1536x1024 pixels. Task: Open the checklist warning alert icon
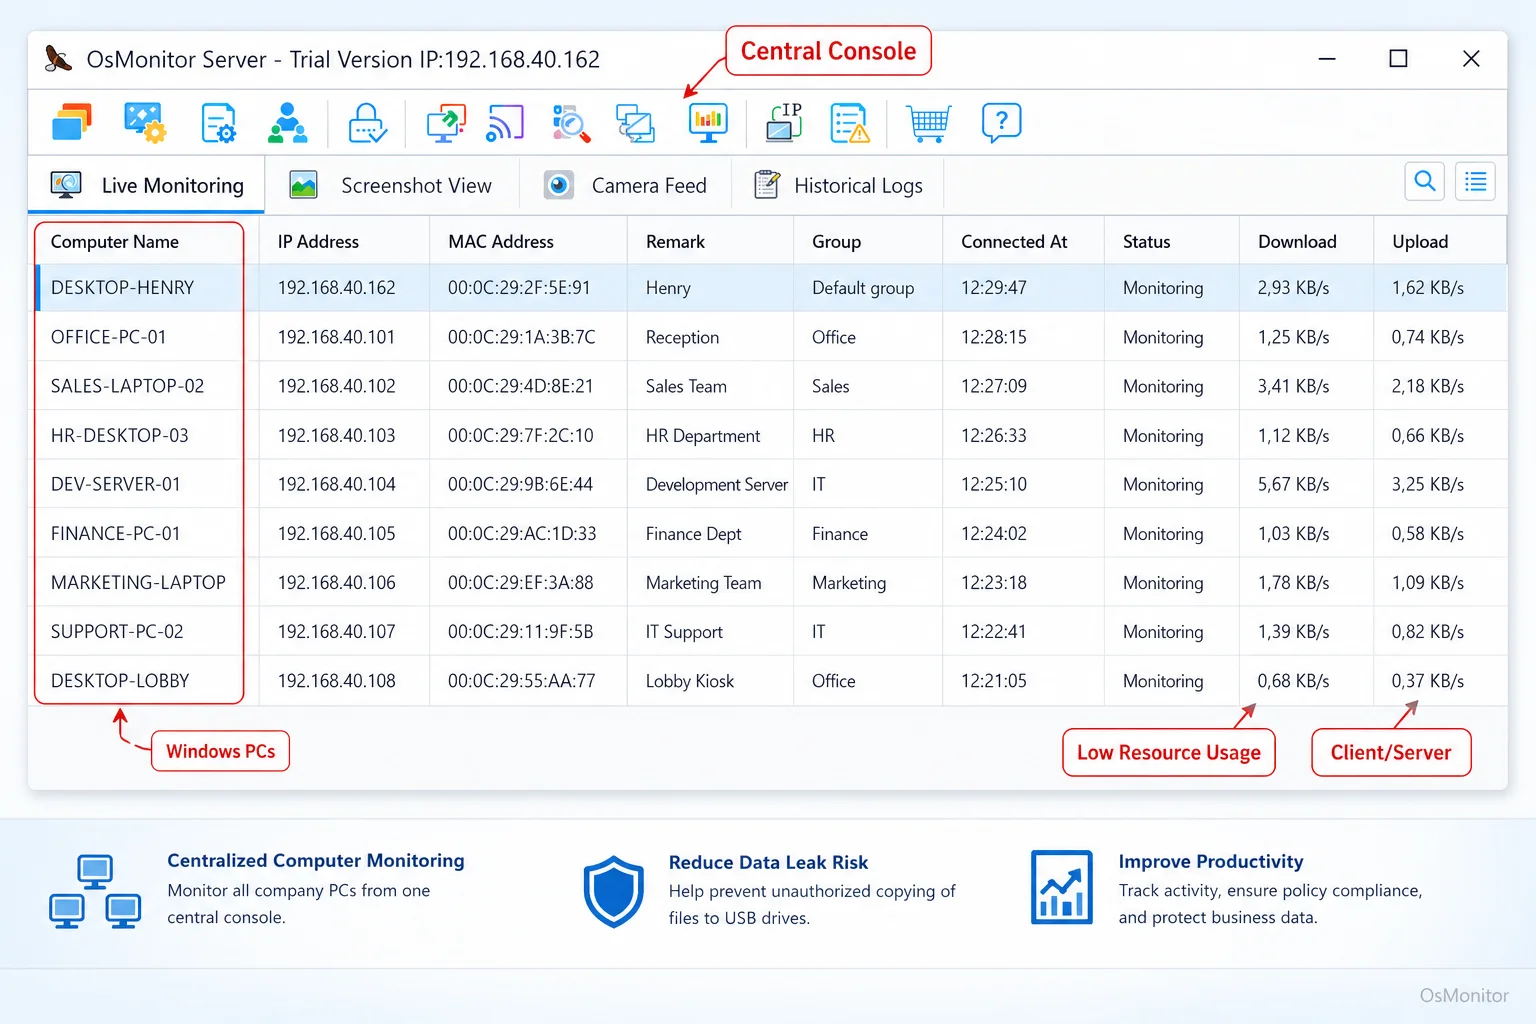(x=850, y=123)
